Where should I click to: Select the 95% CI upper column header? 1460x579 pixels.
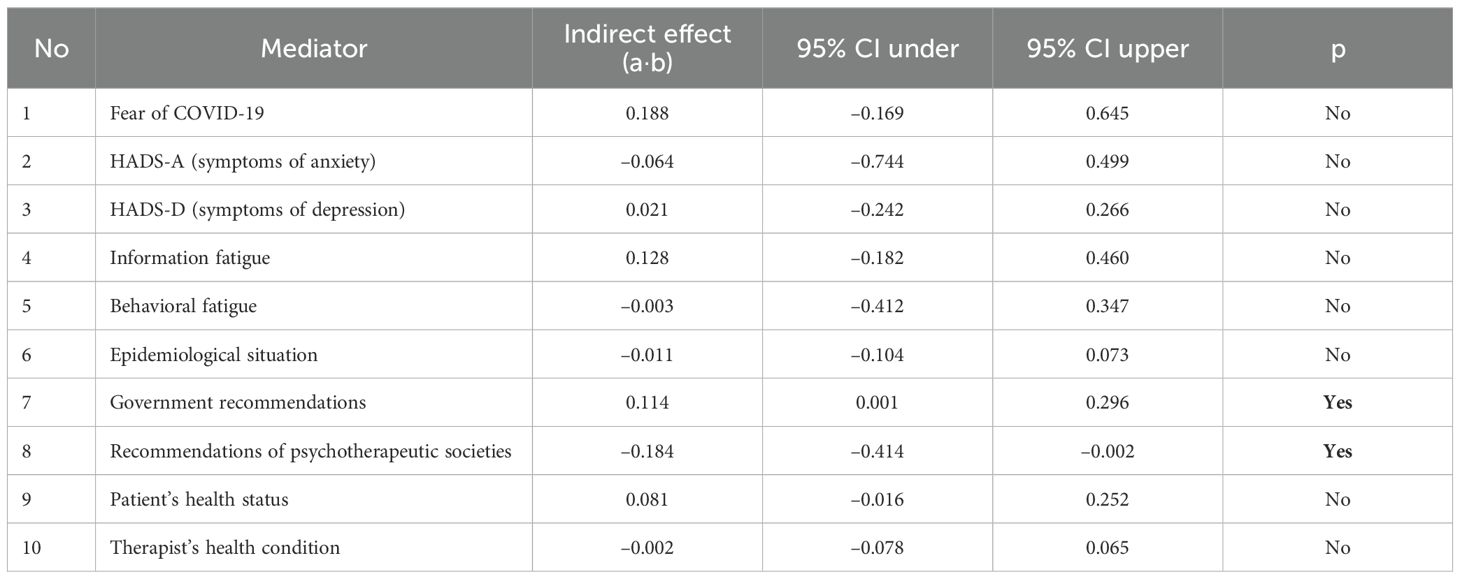[x=1107, y=48]
